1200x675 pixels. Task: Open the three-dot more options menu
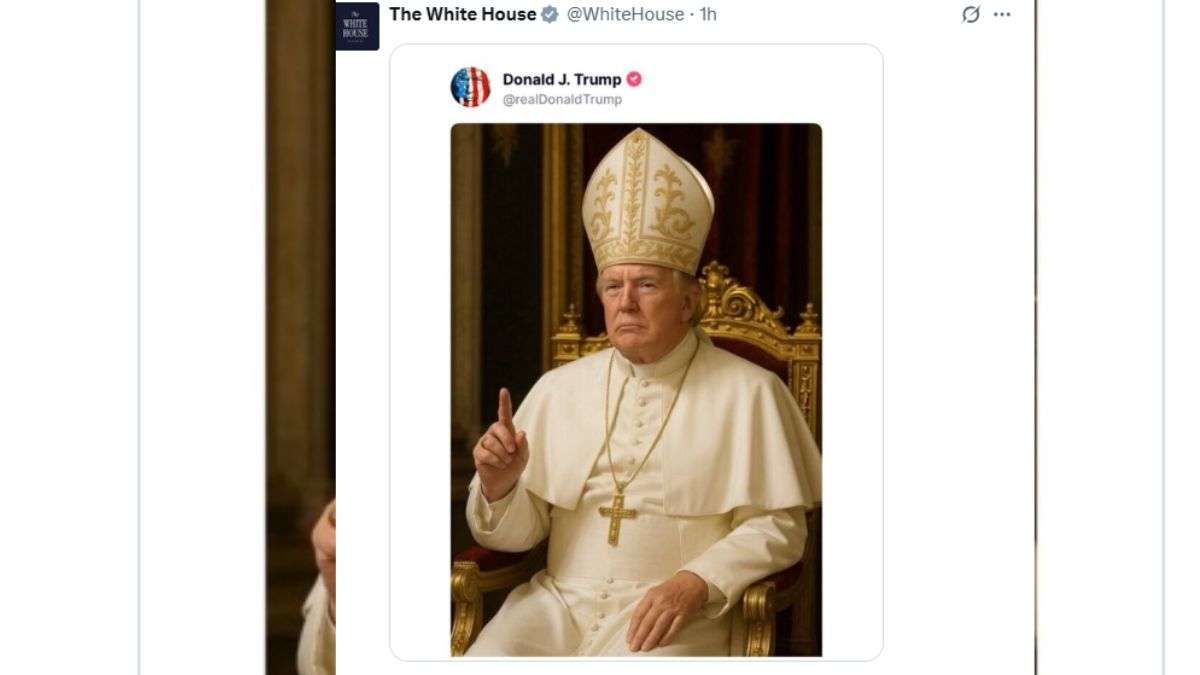1002,15
